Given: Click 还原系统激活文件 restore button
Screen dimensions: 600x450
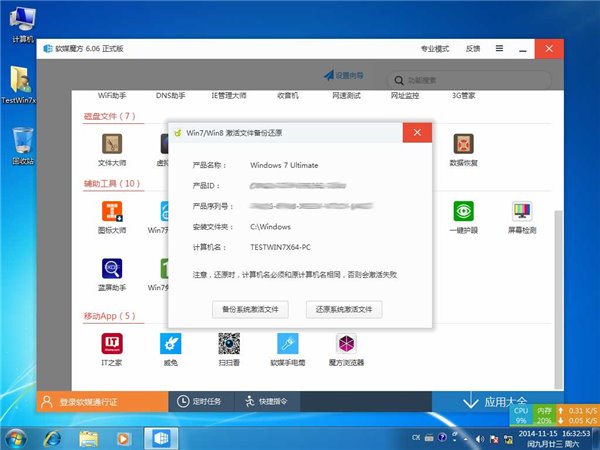Looking at the screenshot, I should click(x=344, y=309).
